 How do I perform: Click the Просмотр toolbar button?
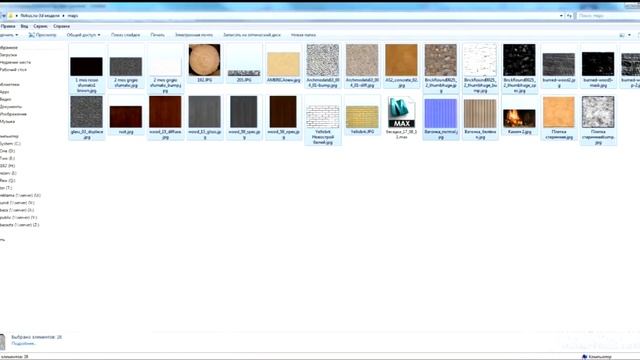[x=42, y=35]
